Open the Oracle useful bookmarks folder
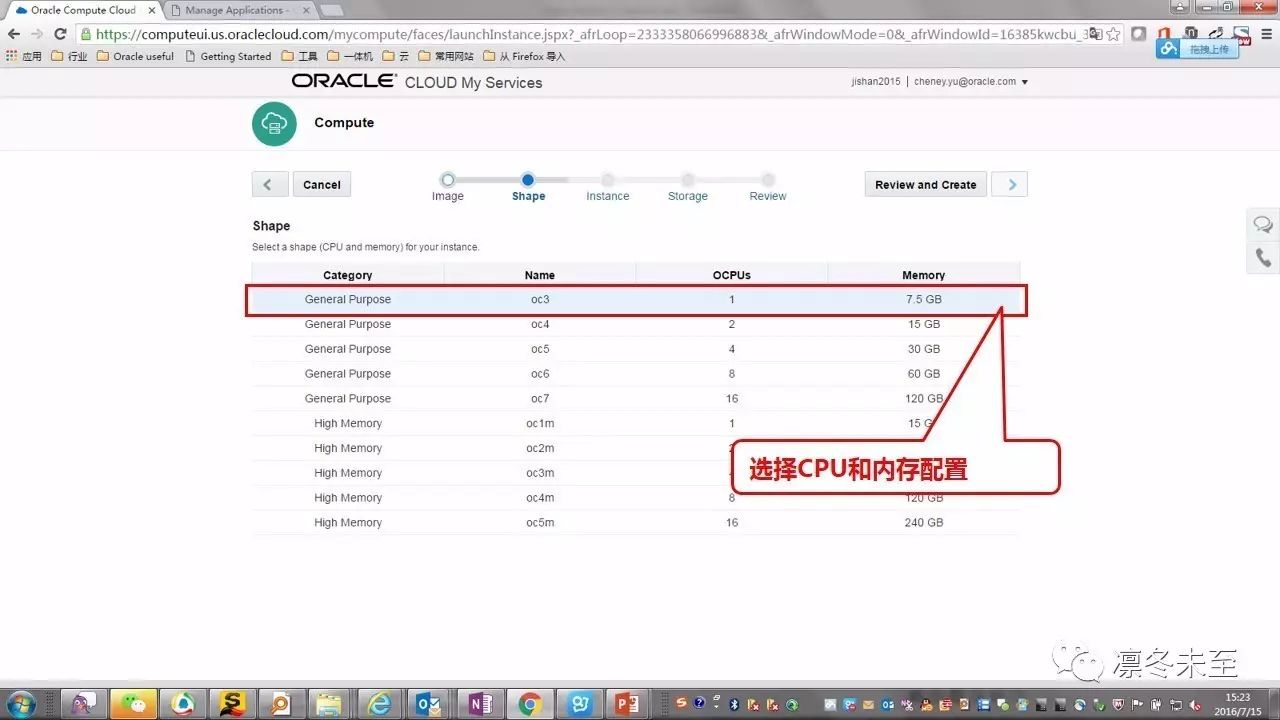The height and width of the screenshot is (720, 1280). [x=135, y=57]
